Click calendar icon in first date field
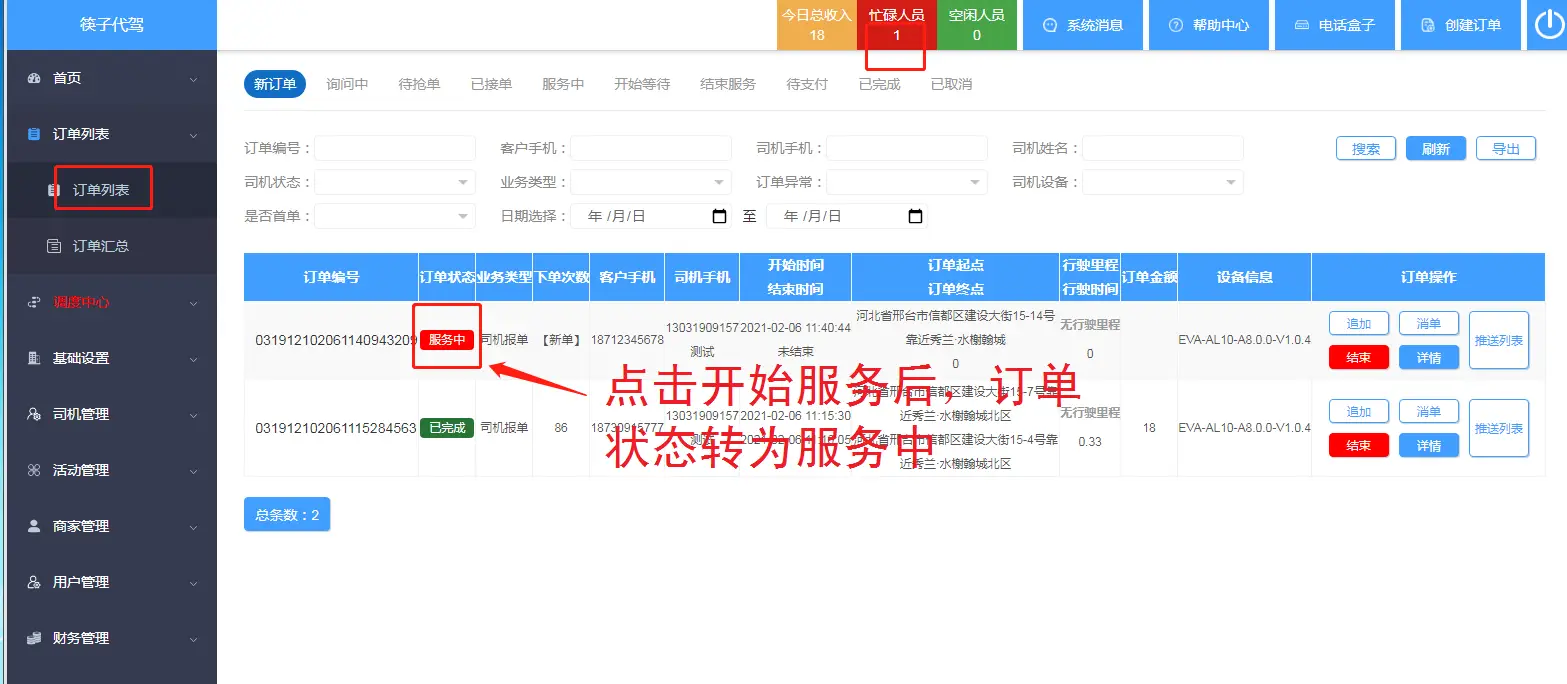 tap(719, 216)
